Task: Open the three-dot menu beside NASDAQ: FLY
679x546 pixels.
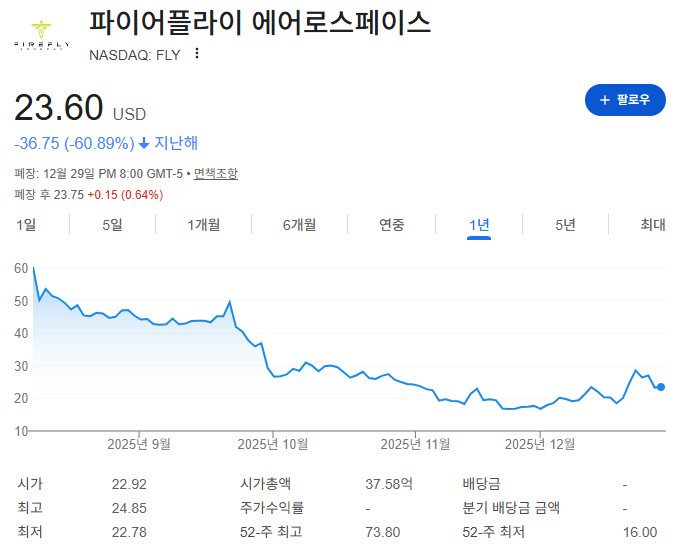Action: point(197,53)
